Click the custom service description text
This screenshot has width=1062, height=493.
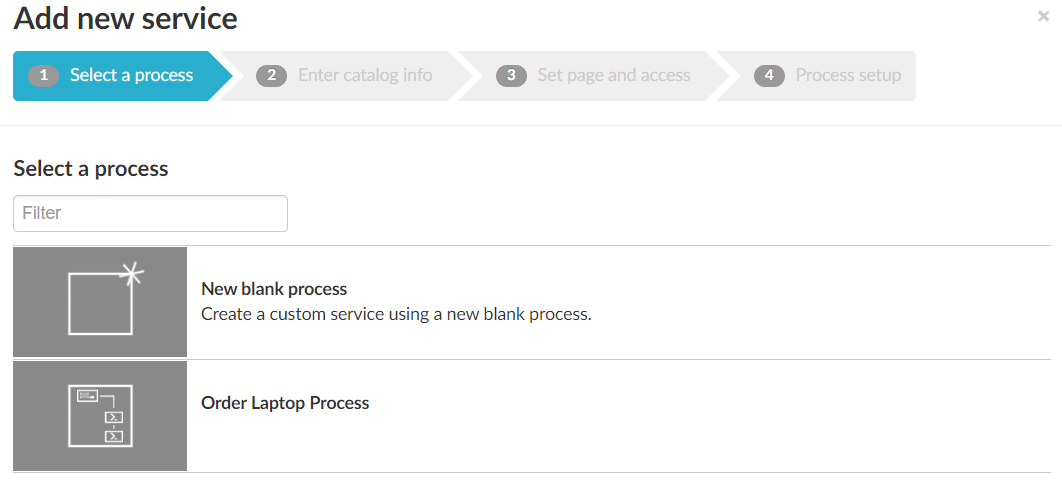[396, 314]
